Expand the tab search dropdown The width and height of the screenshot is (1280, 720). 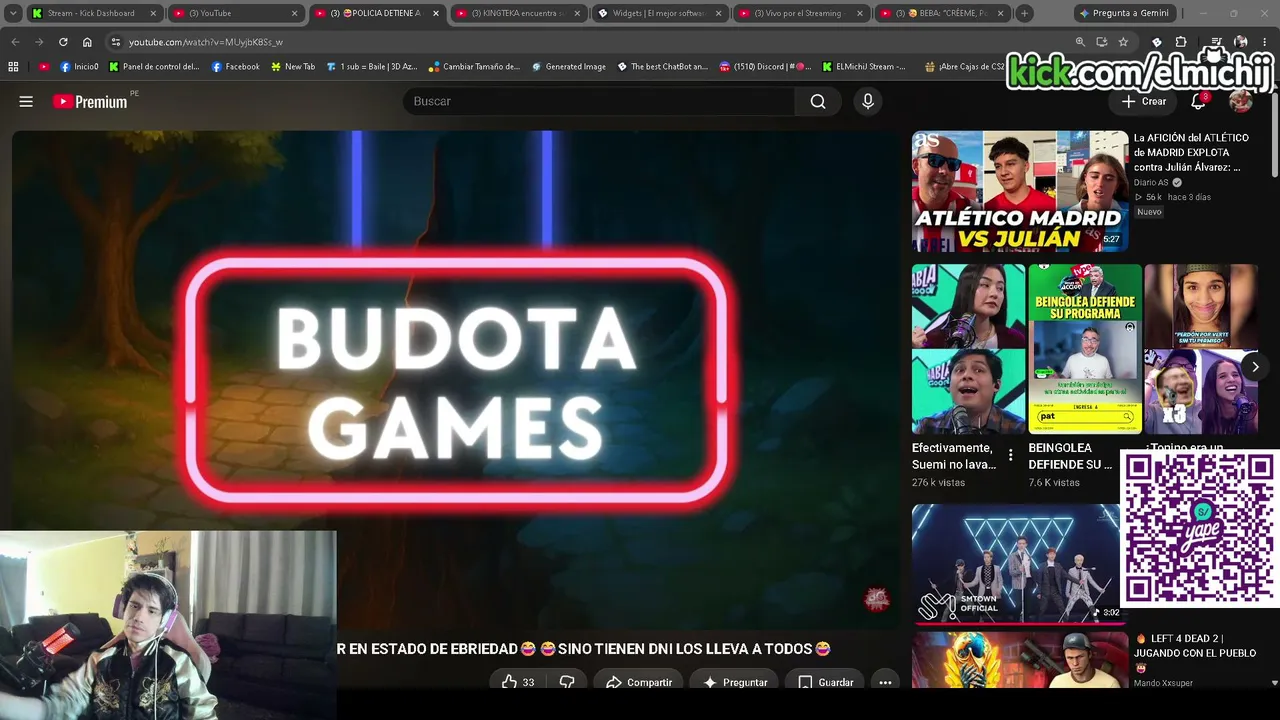click(x=13, y=13)
